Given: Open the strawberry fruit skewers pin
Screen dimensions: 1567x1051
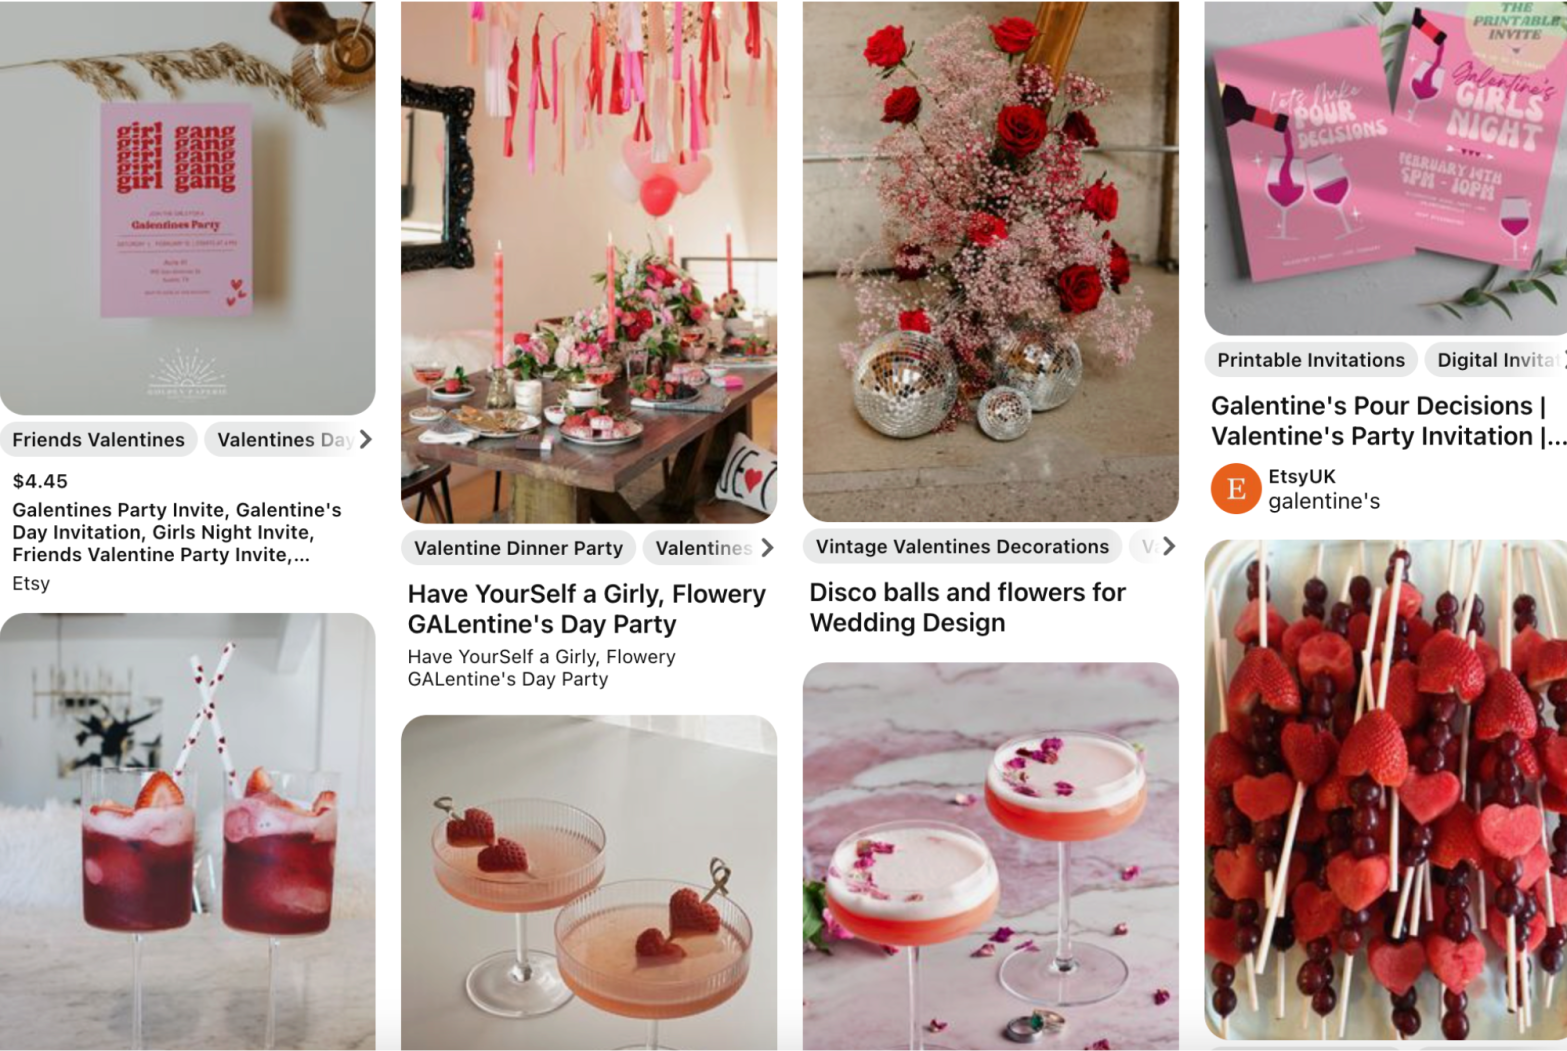Looking at the screenshot, I should click(1386, 790).
